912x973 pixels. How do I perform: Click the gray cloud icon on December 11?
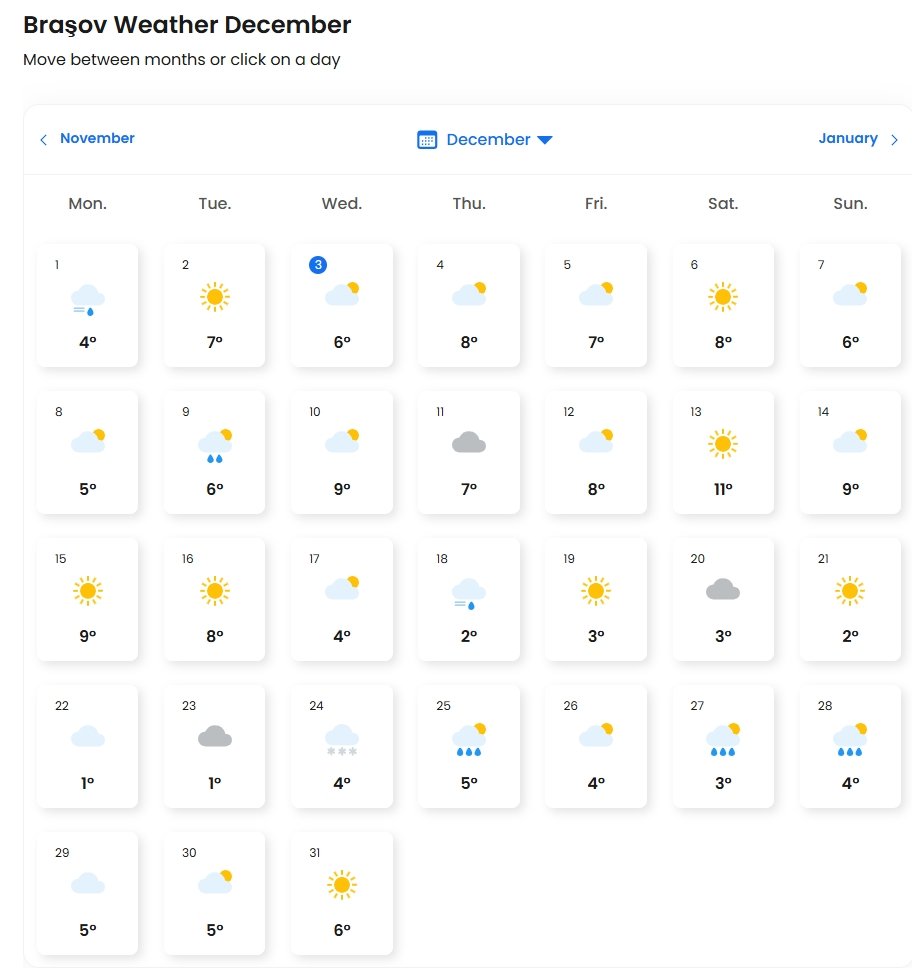click(x=469, y=443)
